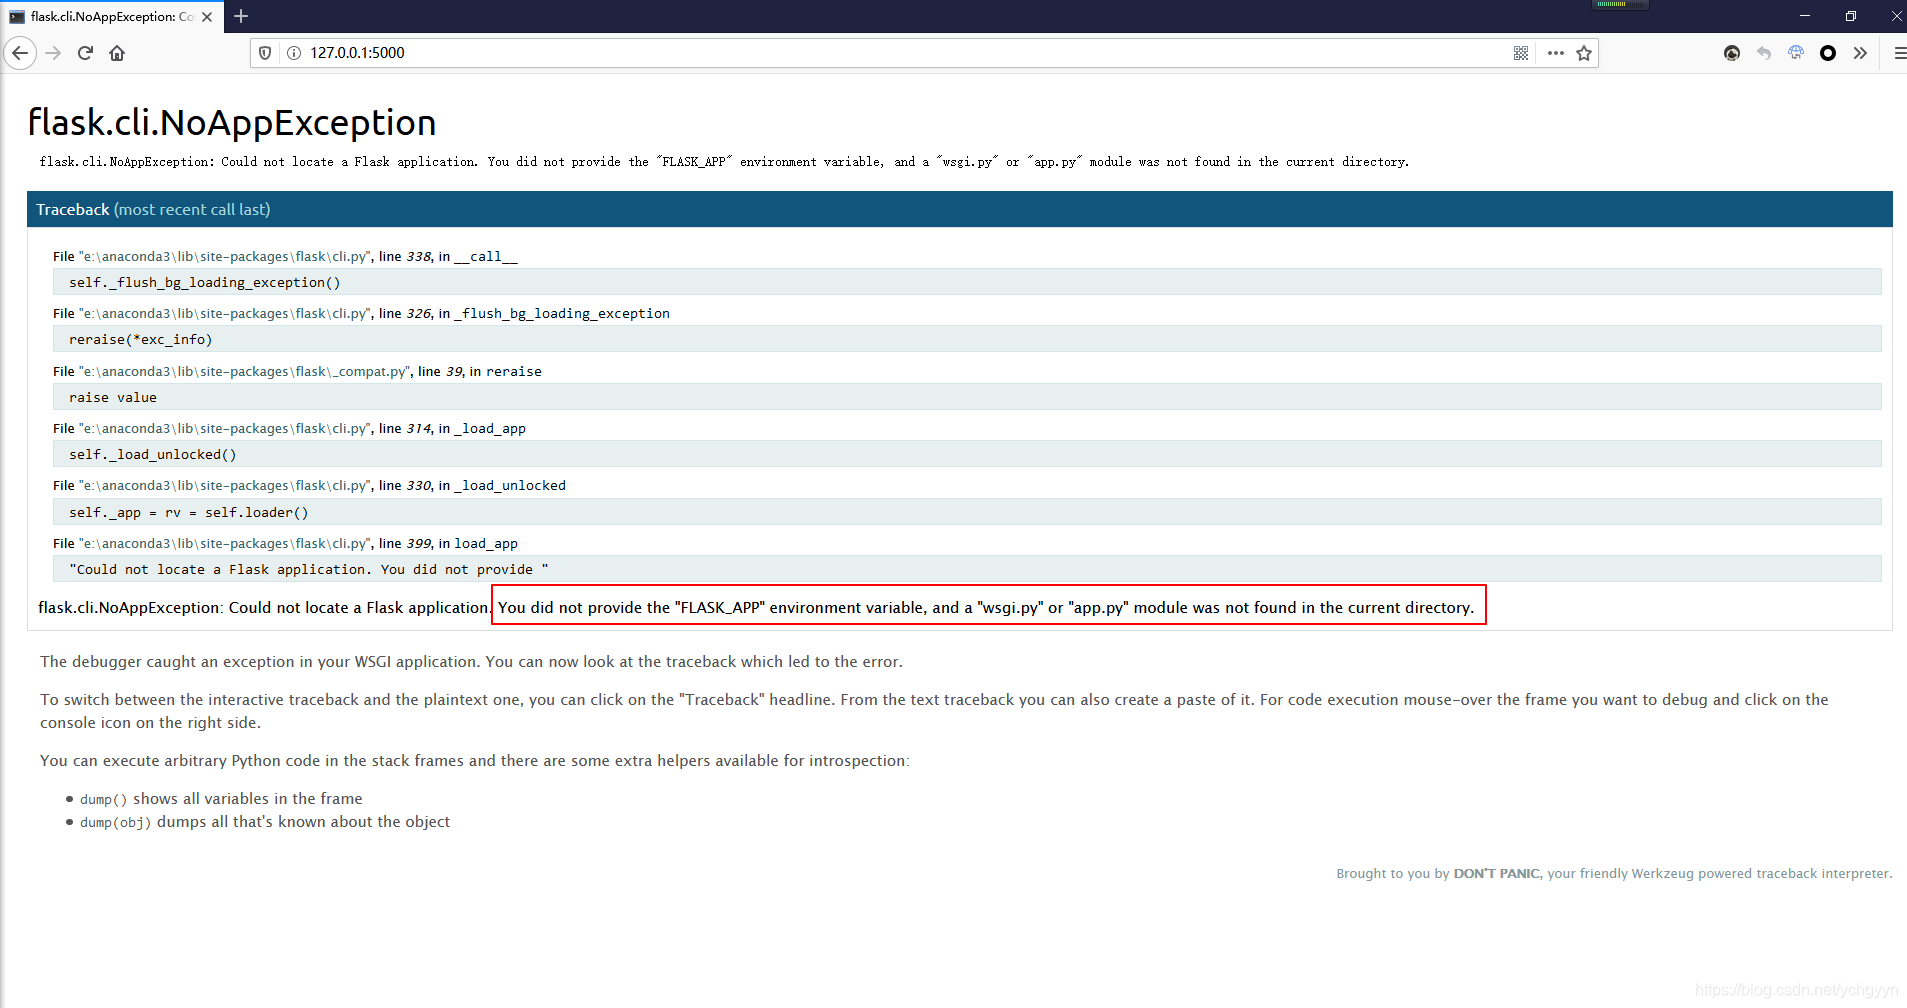The height and width of the screenshot is (1008, 1907).
Task: Click code line self._app = rv = self.loader()
Action: click(967, 512)
